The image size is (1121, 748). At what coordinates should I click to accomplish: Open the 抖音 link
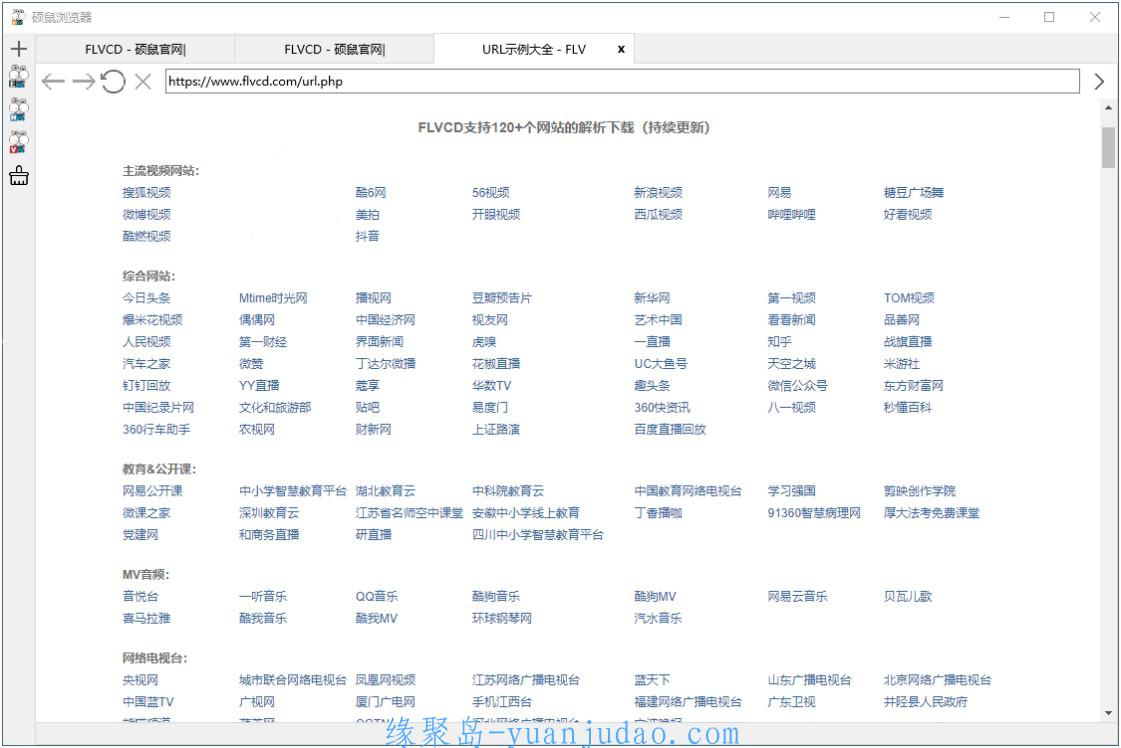click(x=367, y=236)
